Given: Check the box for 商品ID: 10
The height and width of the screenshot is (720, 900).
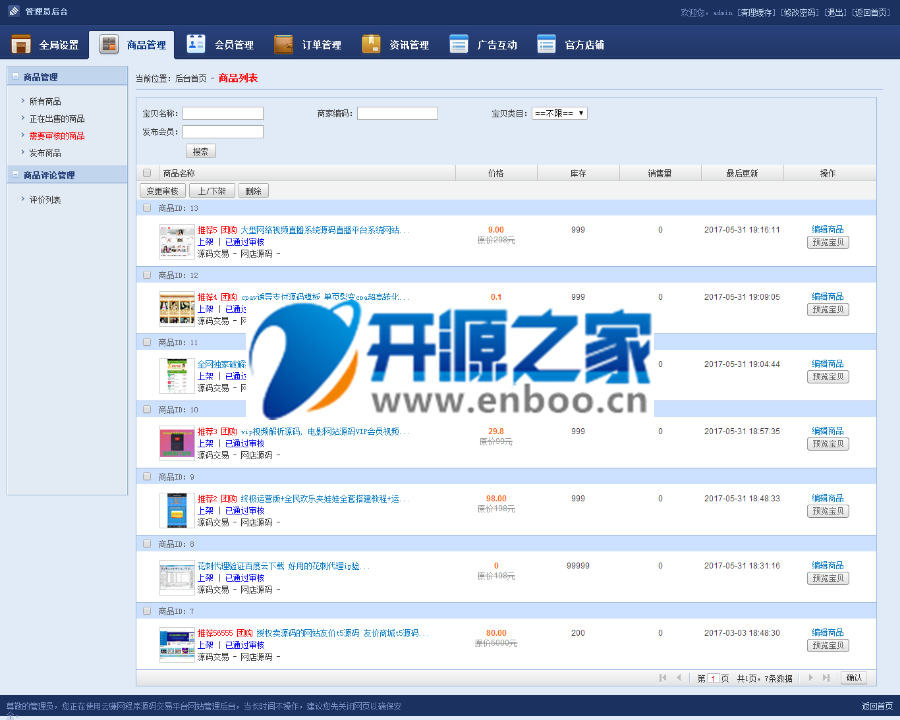Looking at the screenshot, I should coord(148,409).
